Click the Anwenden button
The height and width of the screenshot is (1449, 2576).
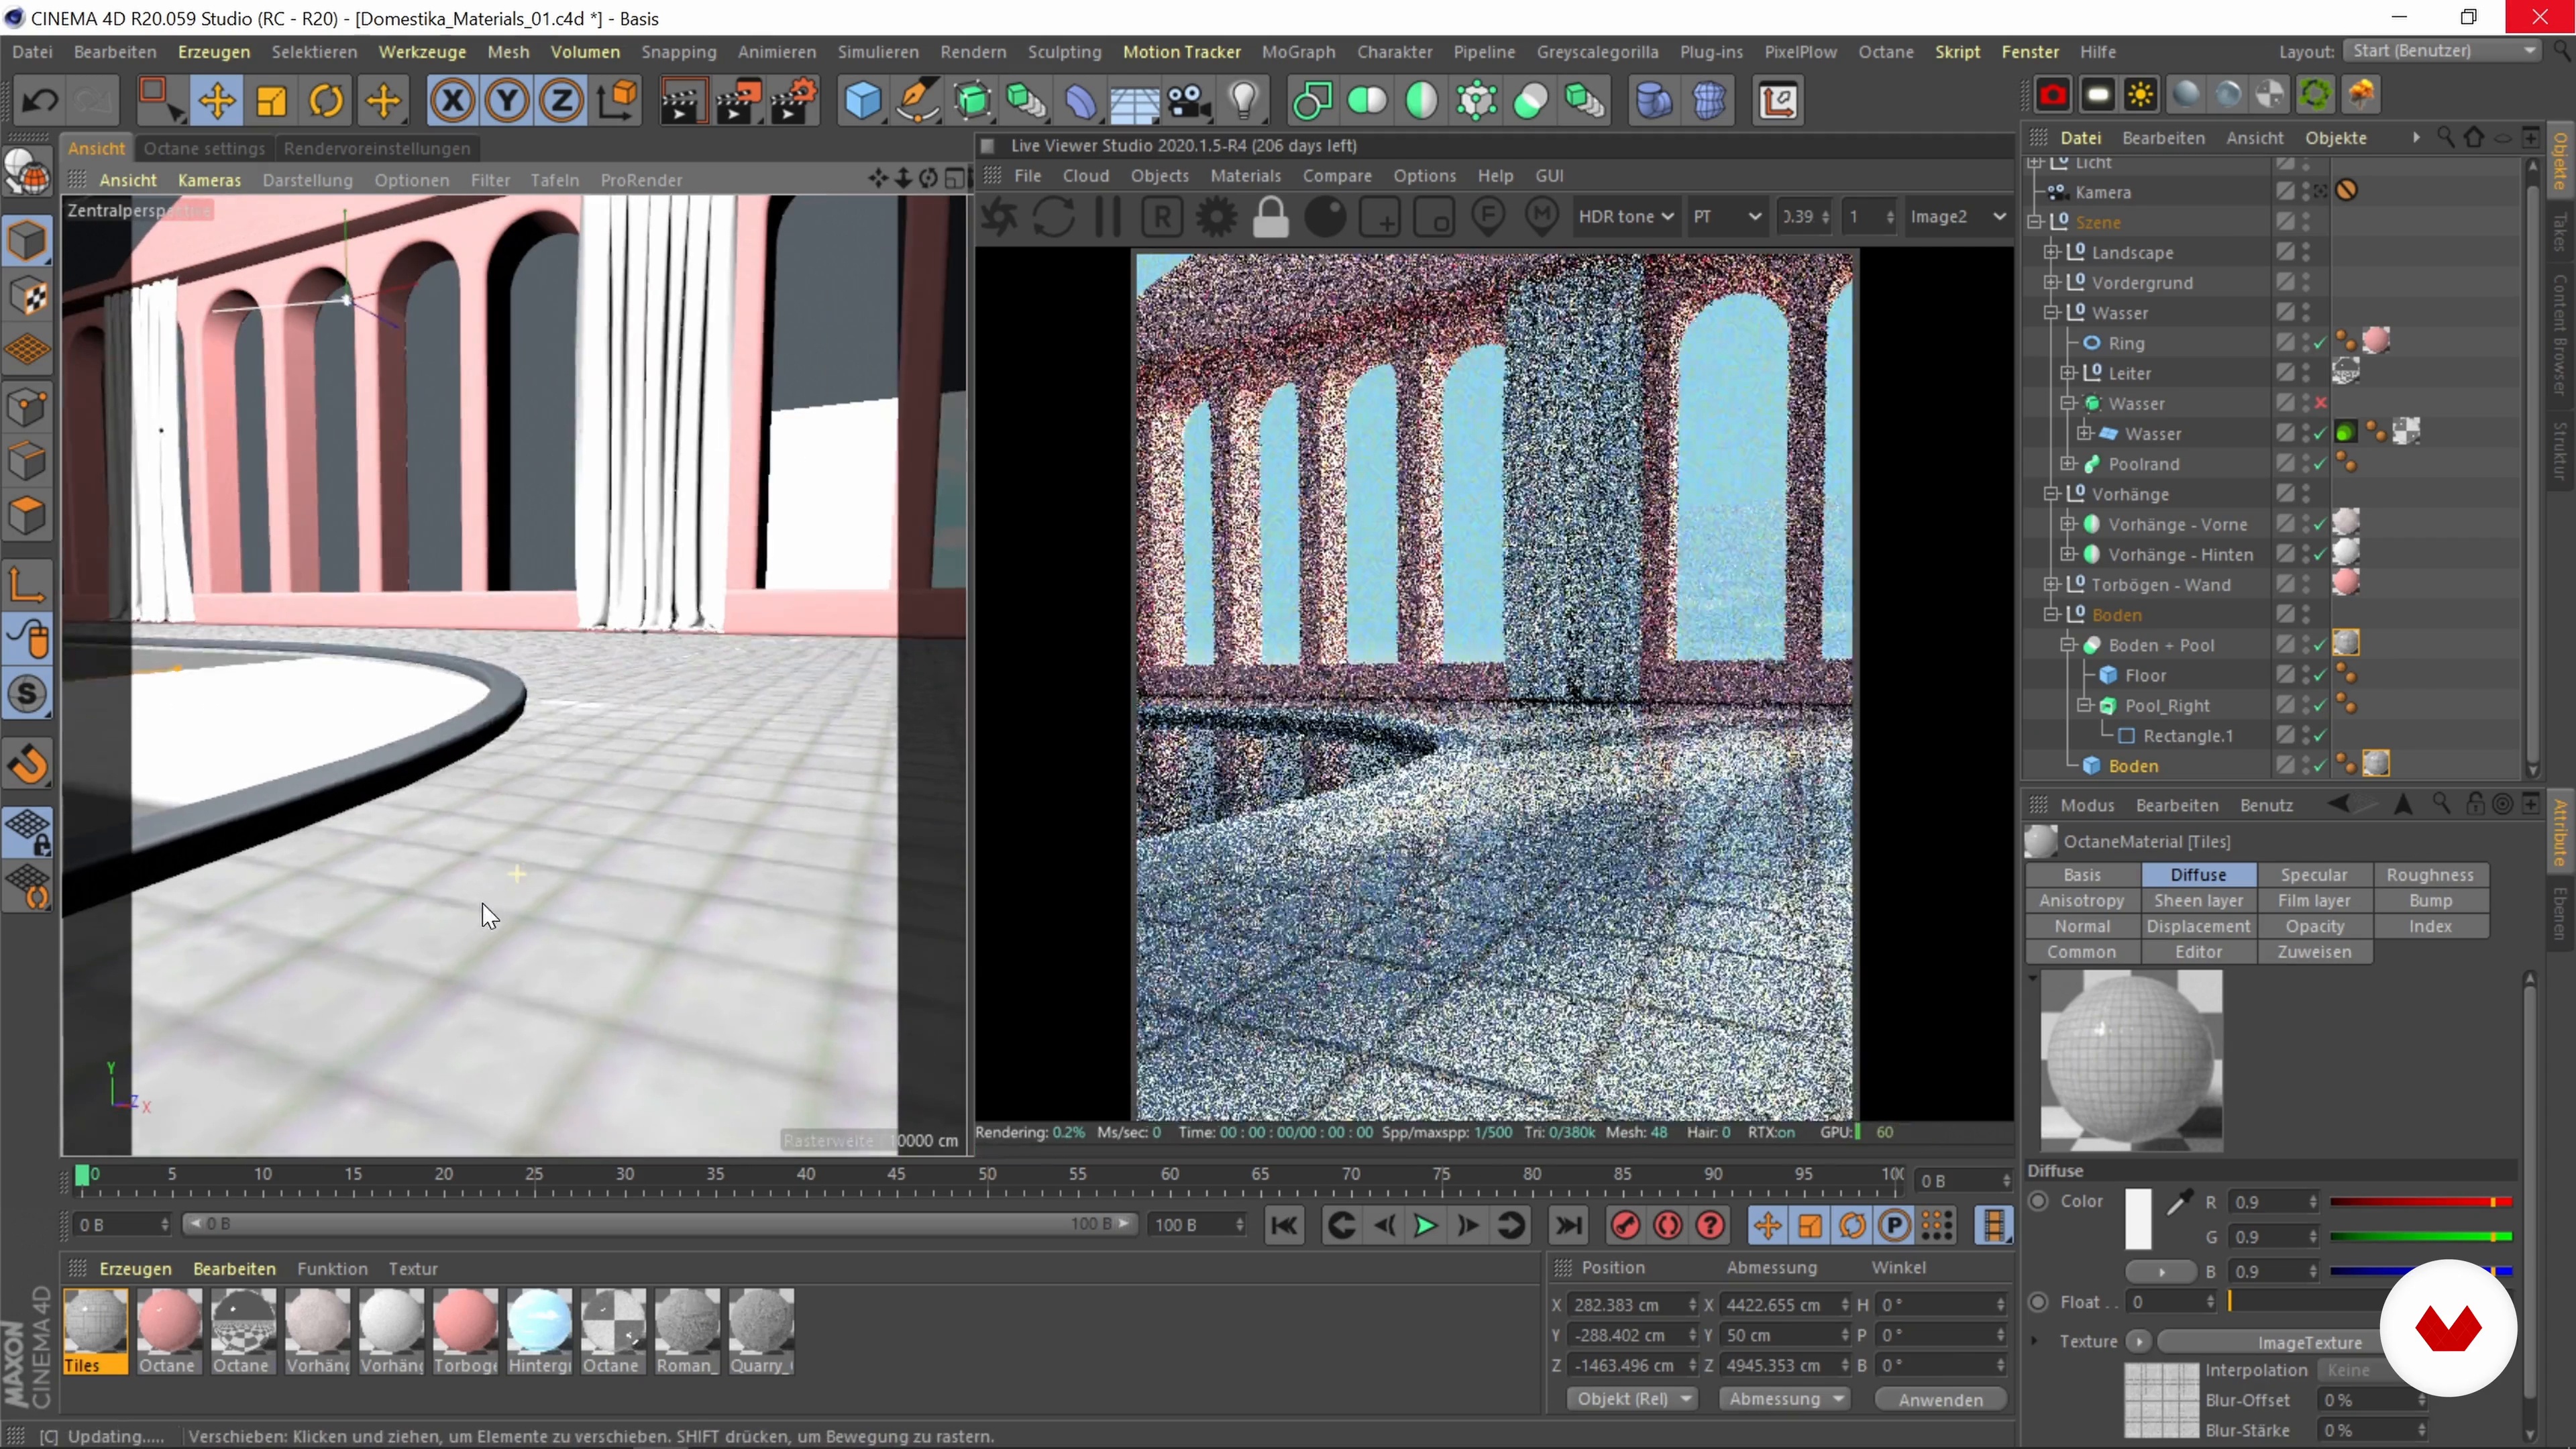pyautogui.click(x=1940, y=1400)
